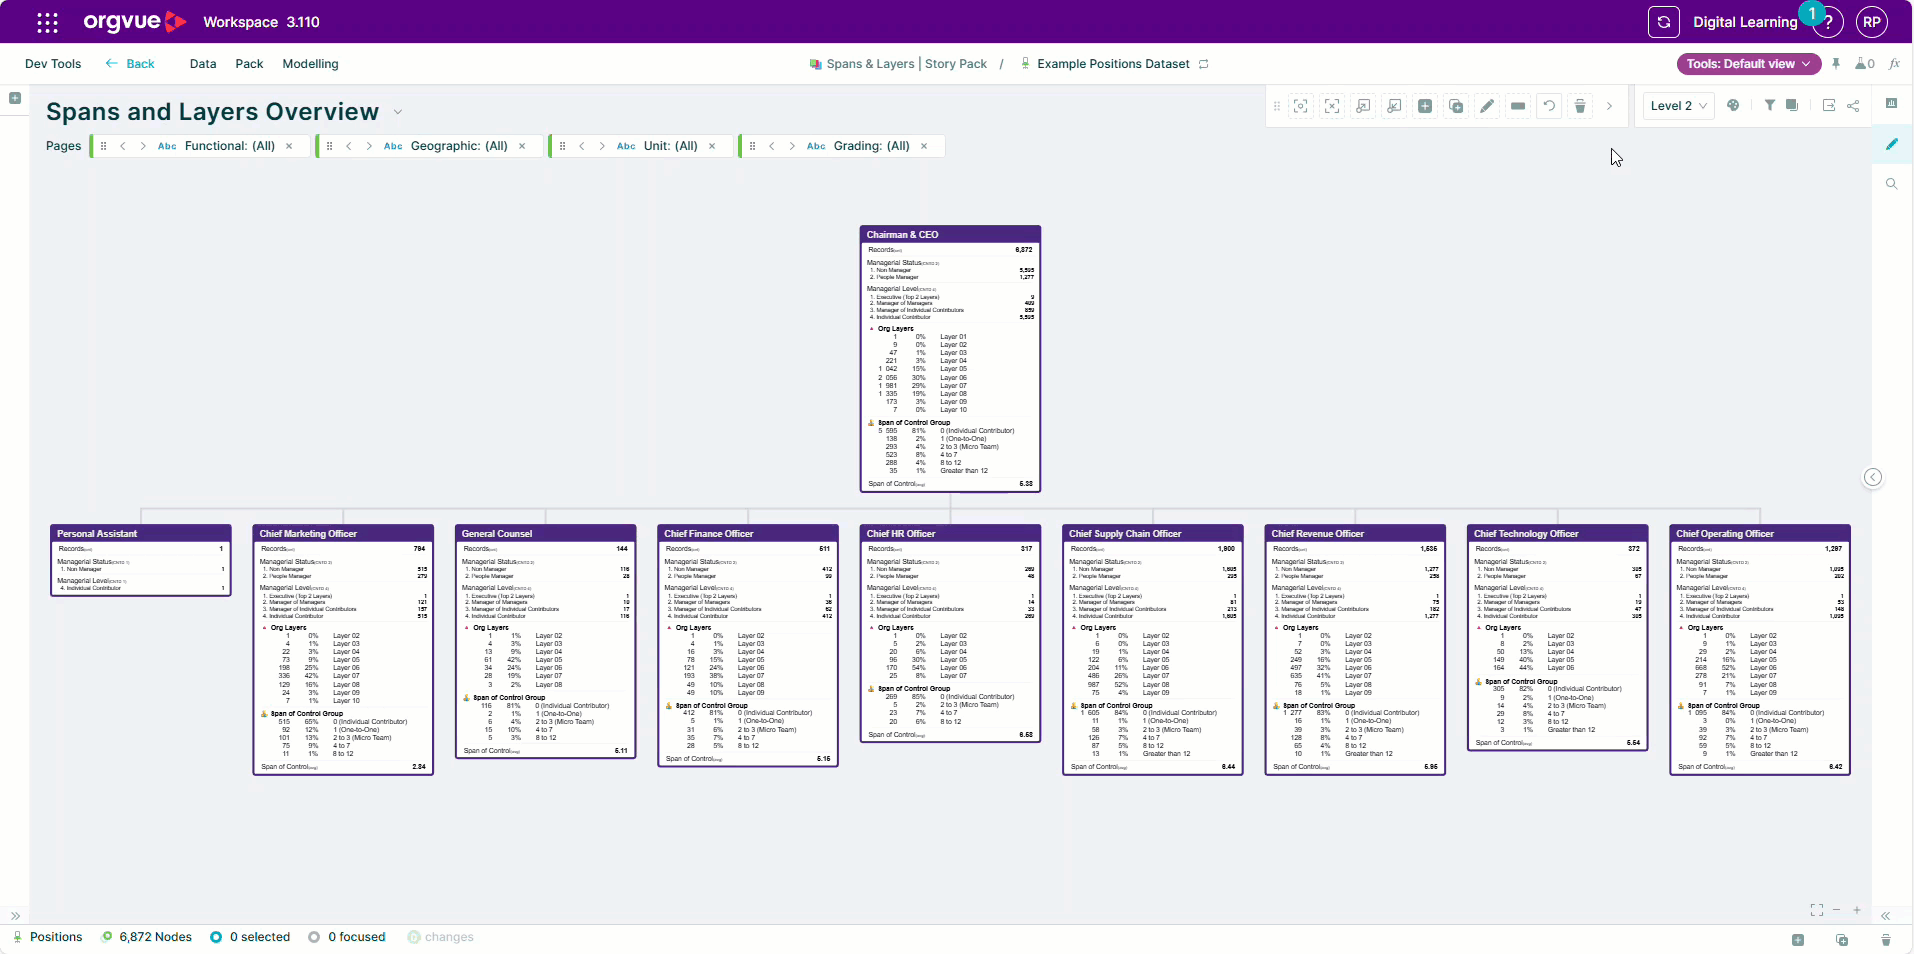Screen dimensions: 1914x954
Task: Click the pencil edit tool in toolbar
Action: [1487, 105]
